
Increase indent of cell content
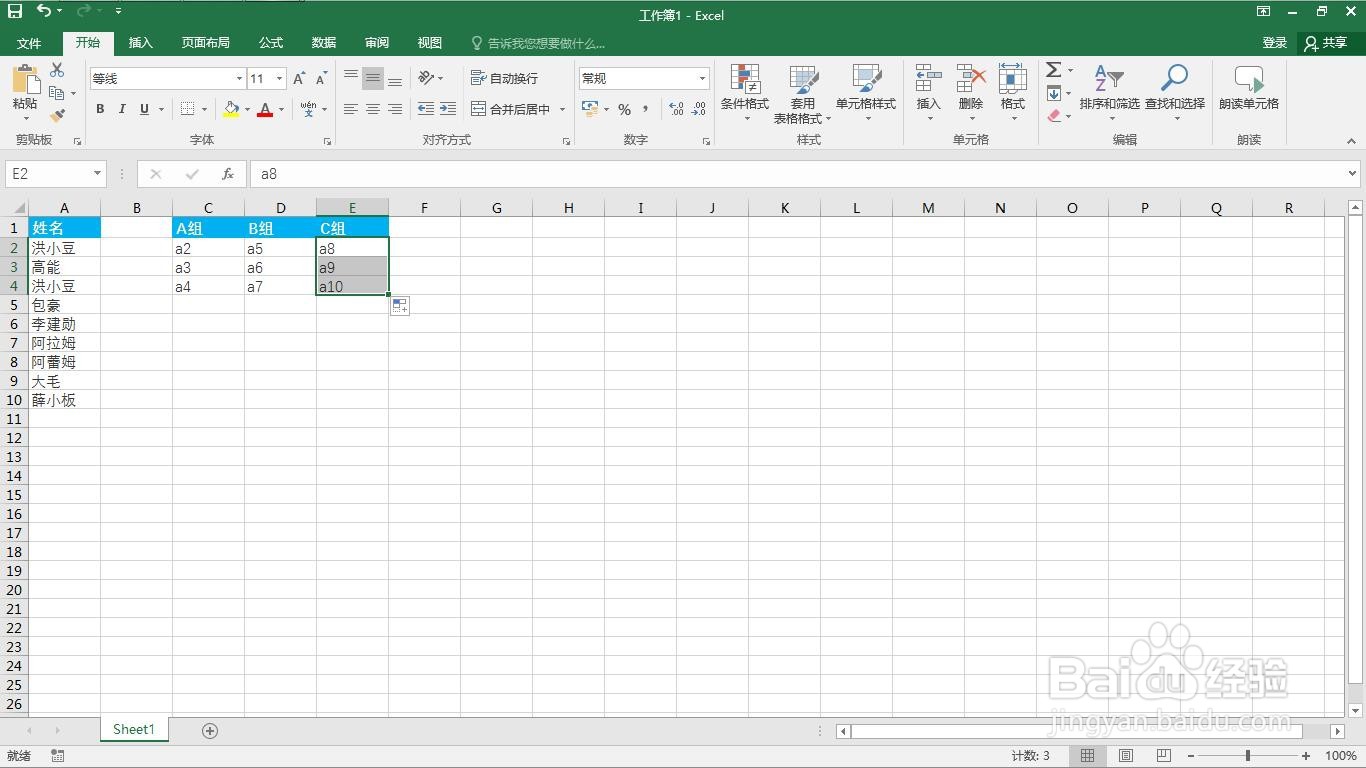(x=448, y=109)
